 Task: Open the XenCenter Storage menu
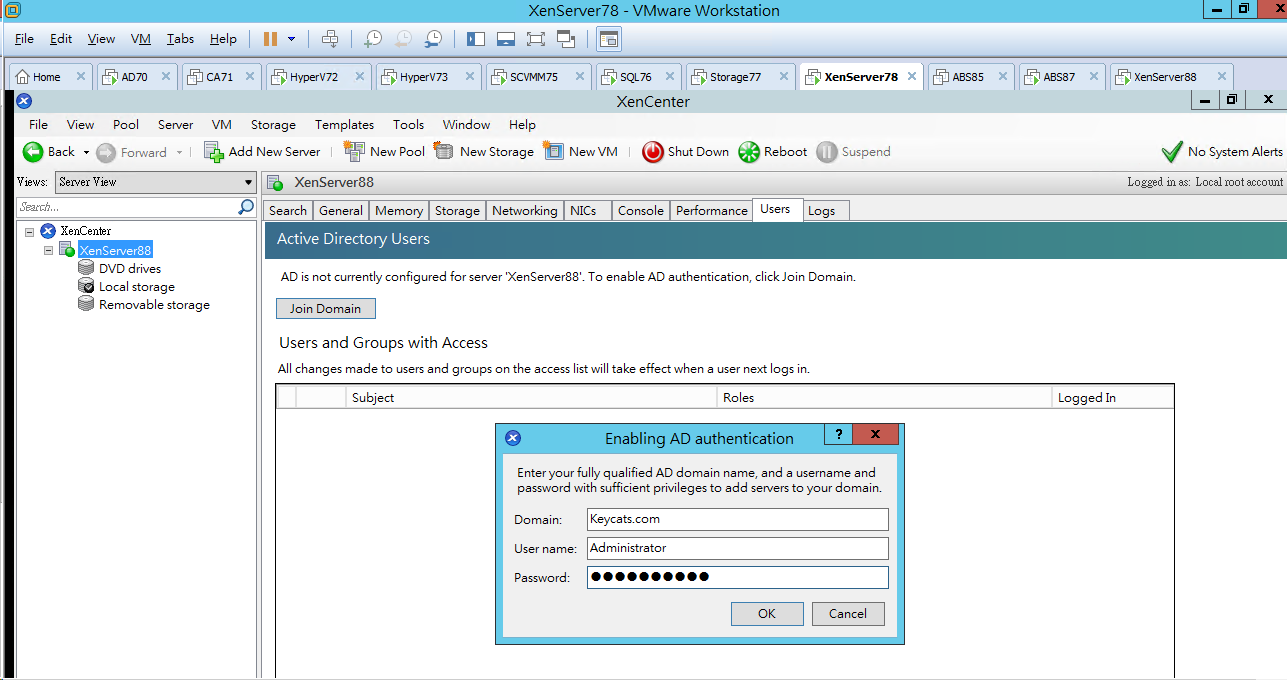coord(273,125)
